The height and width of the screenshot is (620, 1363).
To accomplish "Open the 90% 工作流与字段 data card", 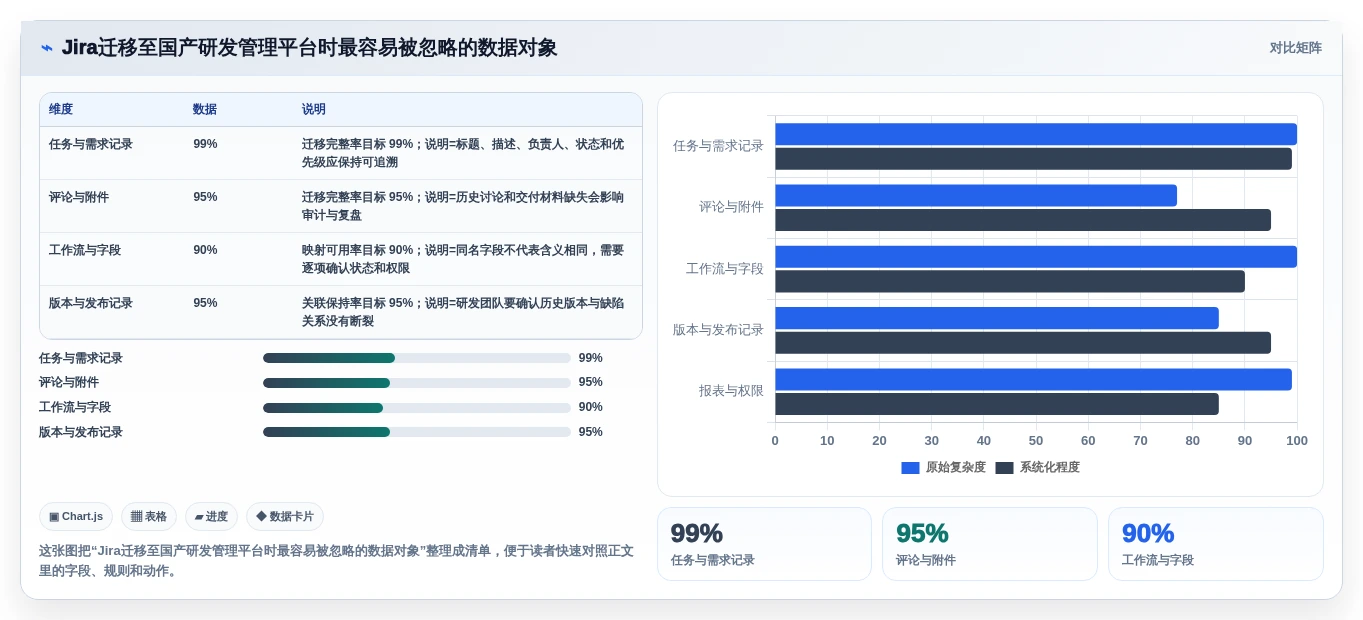I will click(1216, 544).
